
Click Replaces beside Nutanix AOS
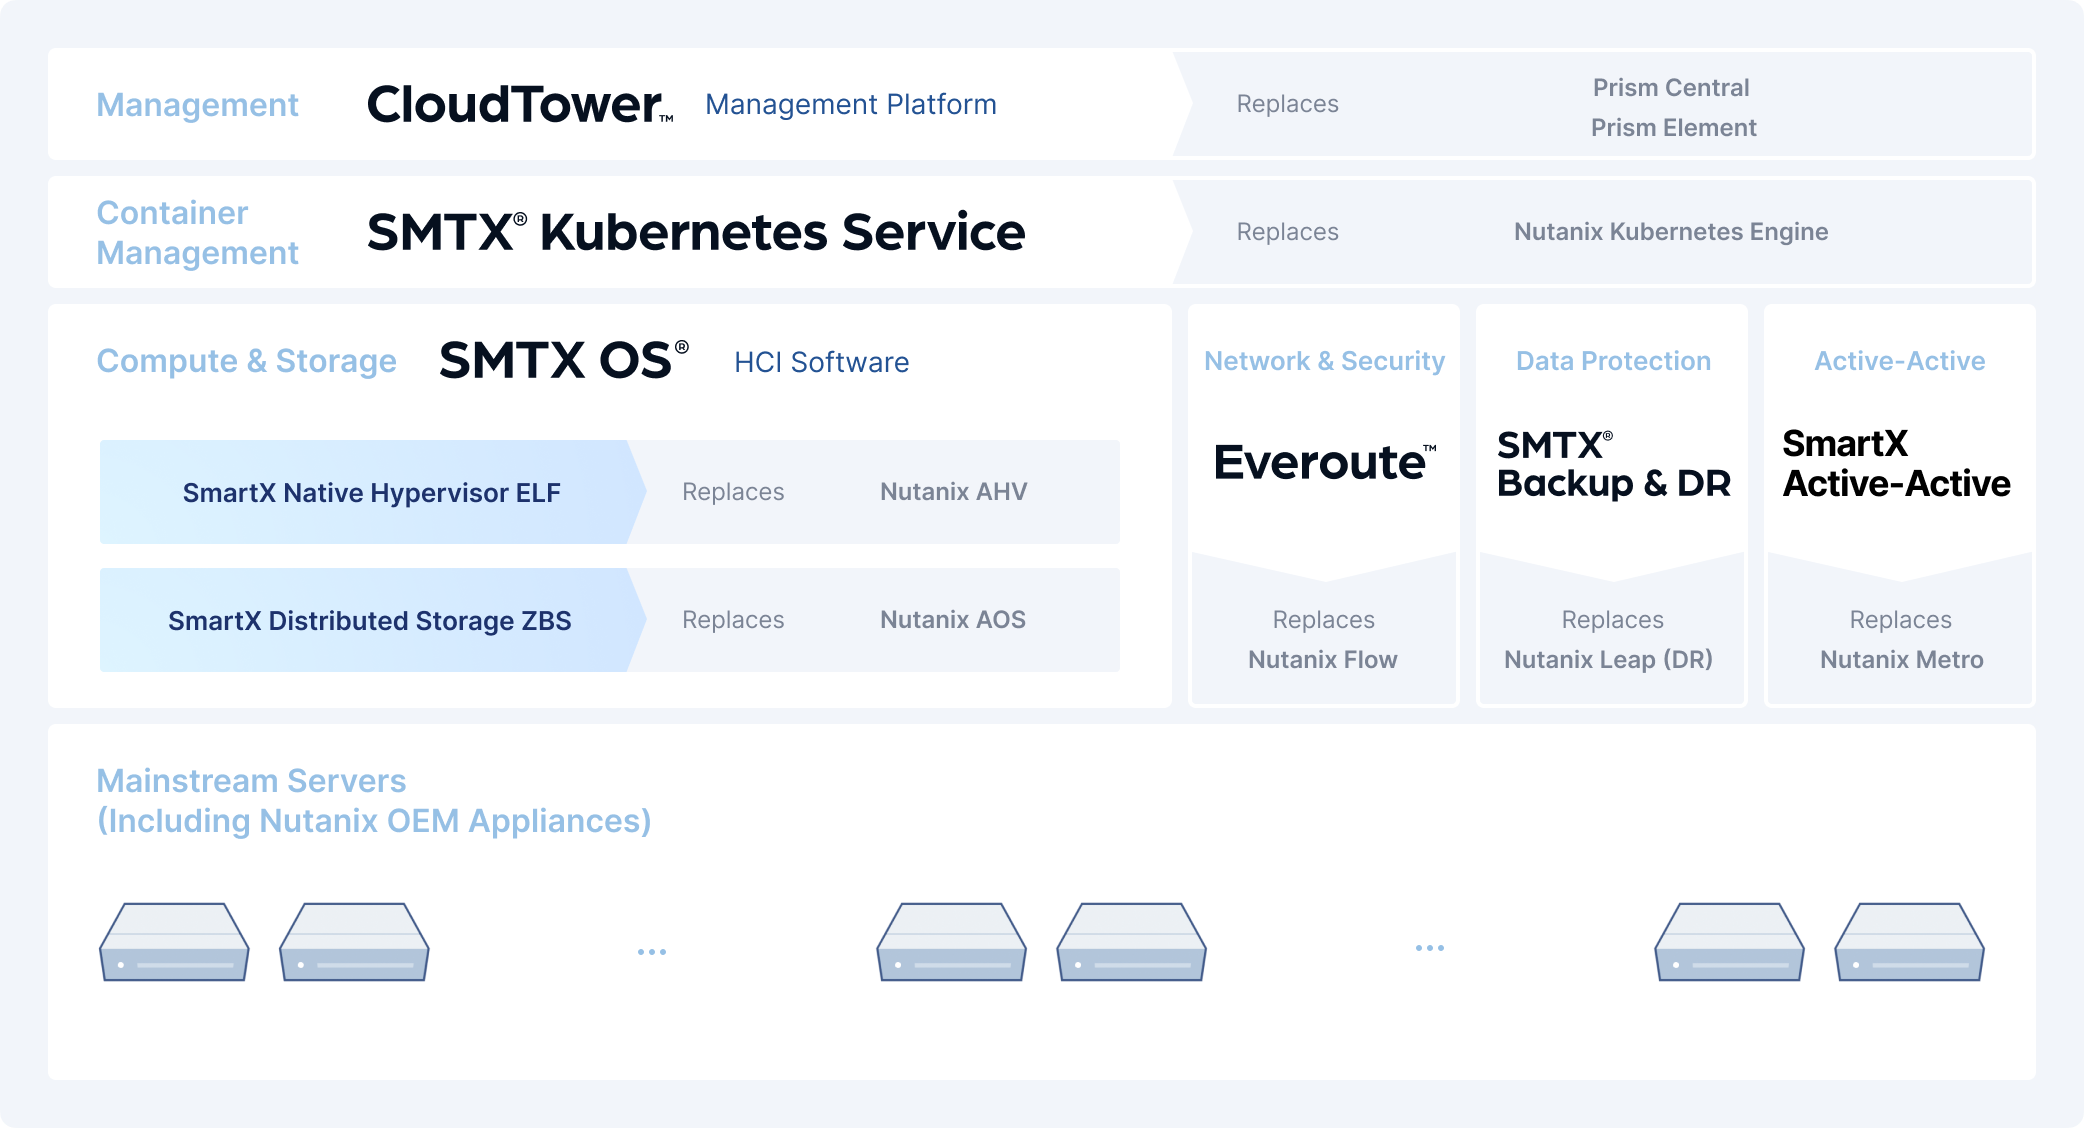[733, 620]
